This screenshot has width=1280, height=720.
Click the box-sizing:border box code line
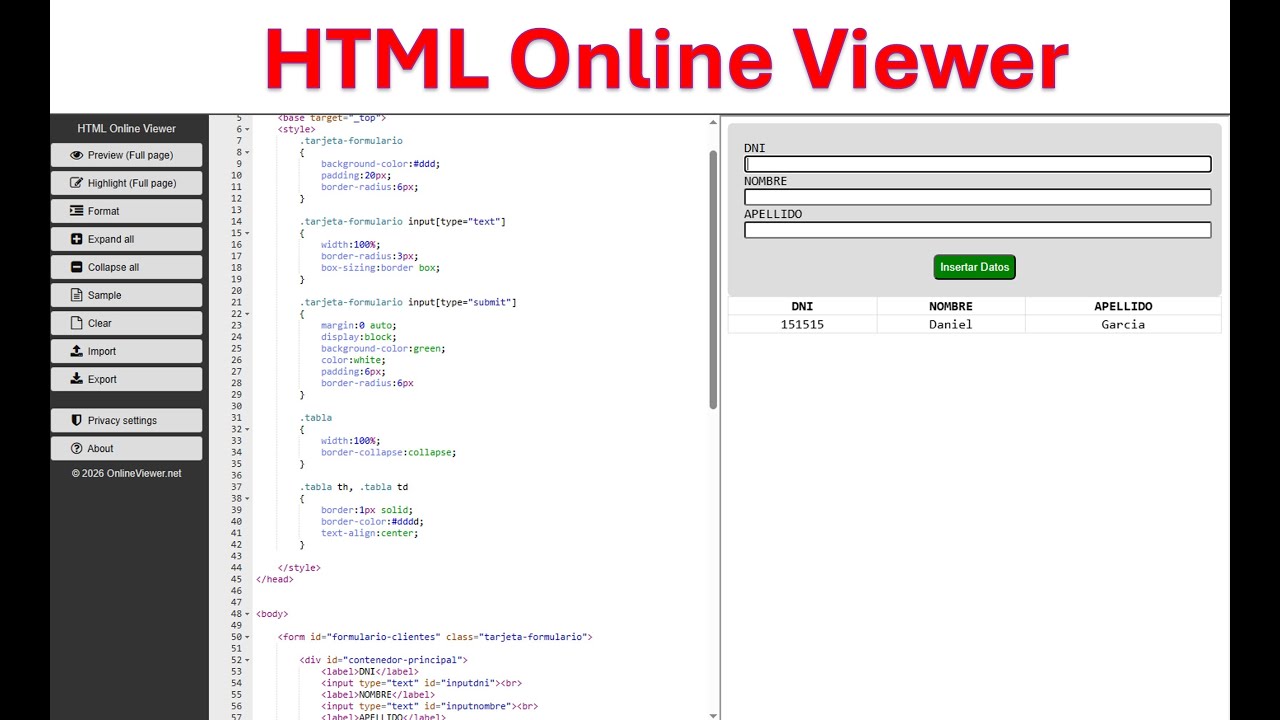click(380, 268)
